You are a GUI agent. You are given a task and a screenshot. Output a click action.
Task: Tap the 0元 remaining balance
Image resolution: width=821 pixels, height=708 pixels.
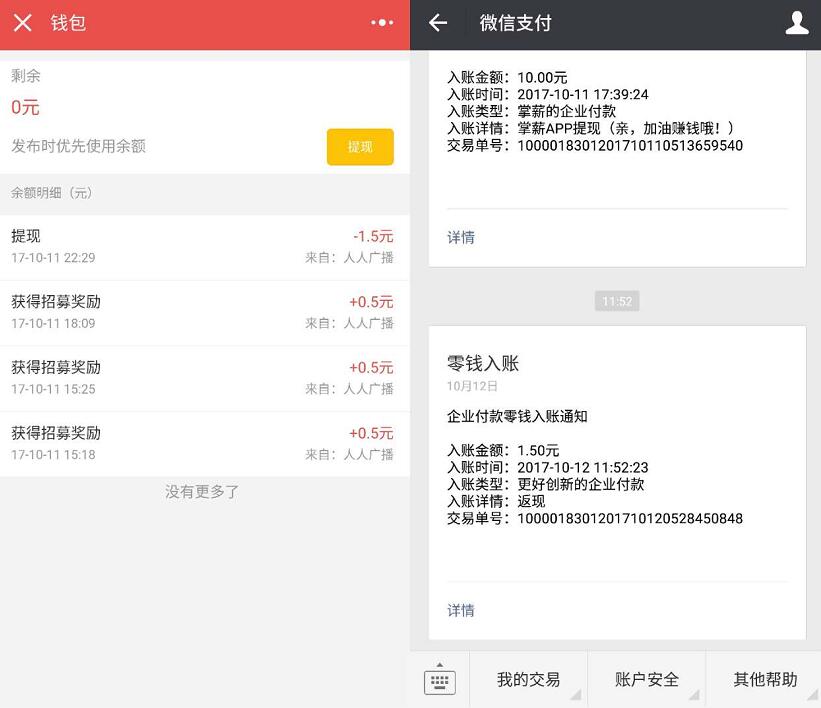coord(25,107)
